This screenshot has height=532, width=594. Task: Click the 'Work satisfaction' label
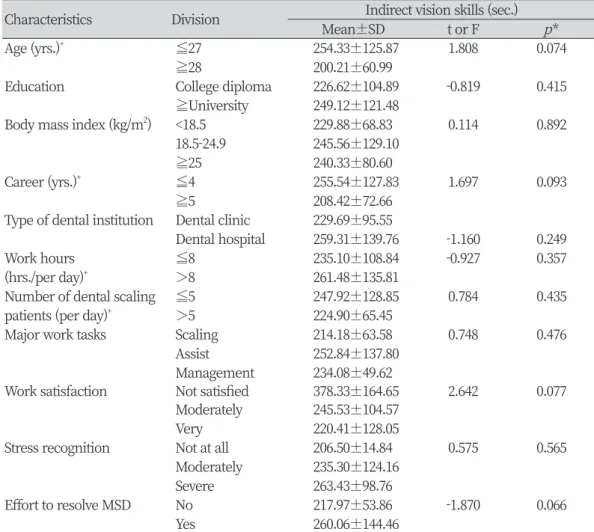[56, 391]
